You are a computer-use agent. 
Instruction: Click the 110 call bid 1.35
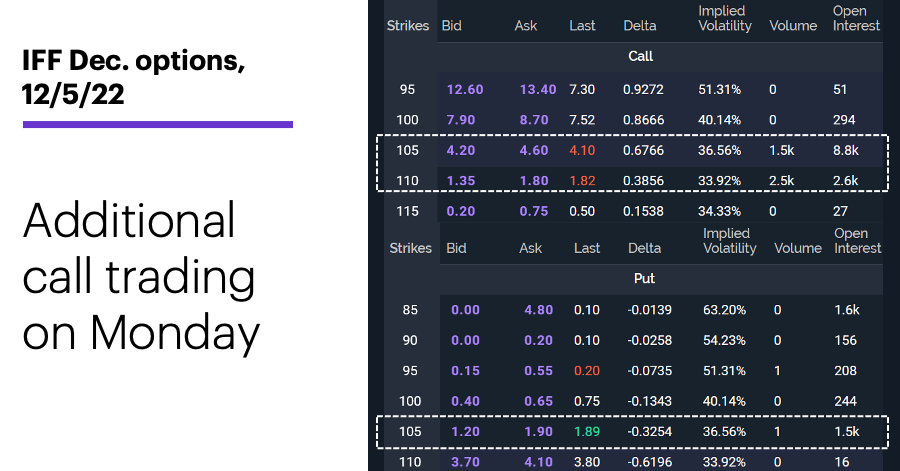point(461,181)
